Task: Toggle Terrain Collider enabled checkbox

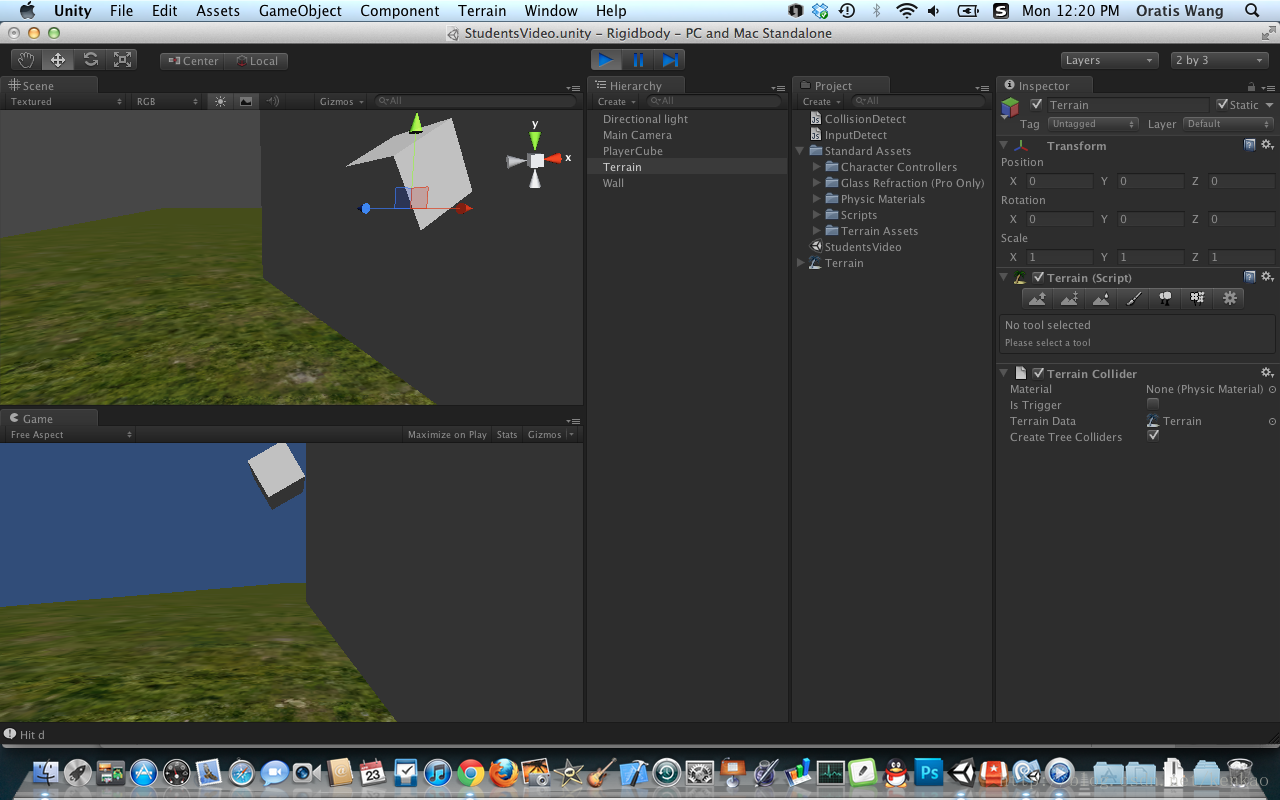Action: pos(1038,373)
